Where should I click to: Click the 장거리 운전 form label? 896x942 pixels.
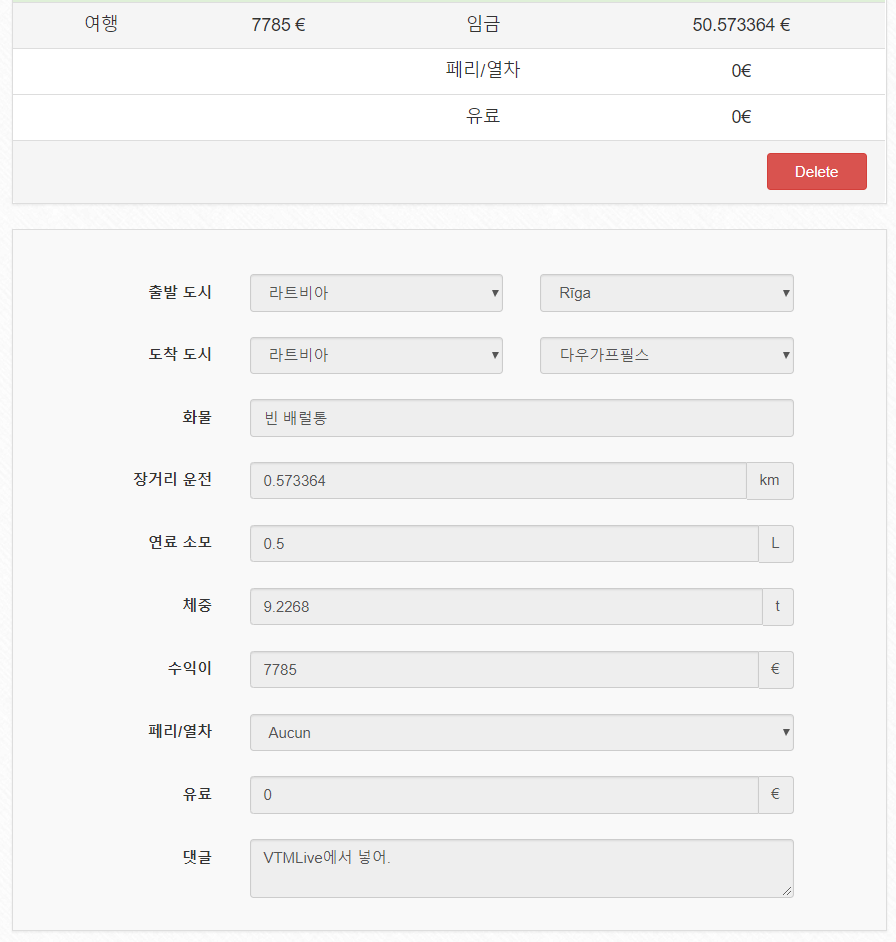[172, 480]
